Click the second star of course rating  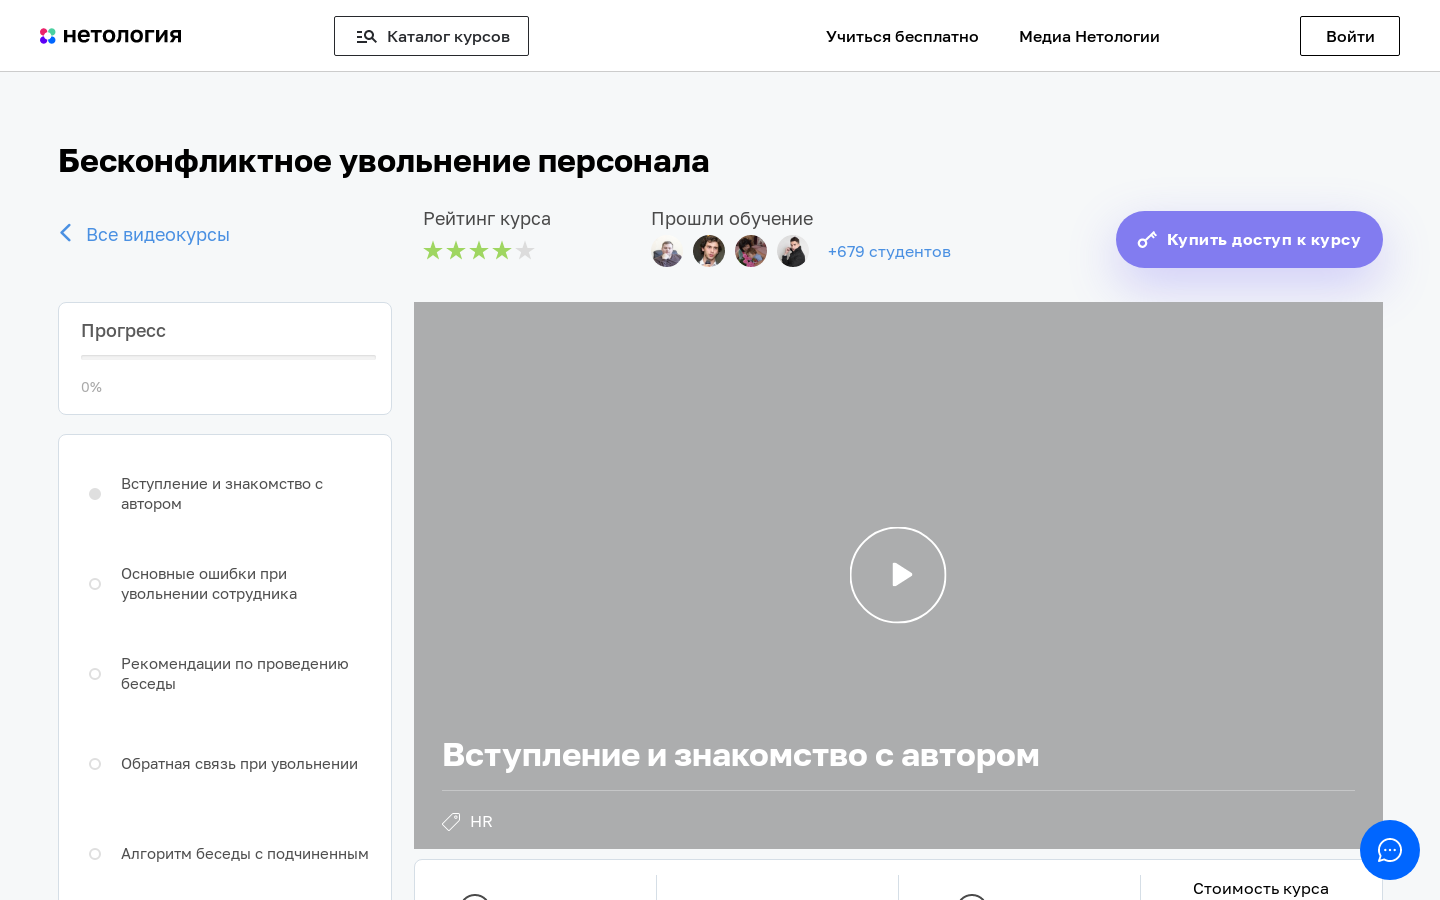456,251
